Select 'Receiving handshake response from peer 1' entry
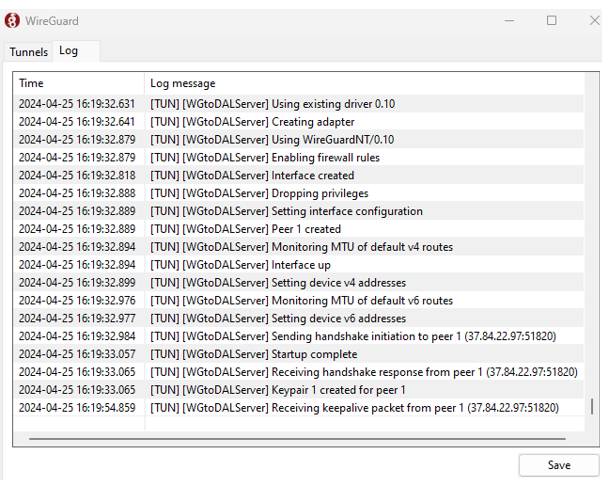The height and width of the screenshot is (480, 602). pos(298,372)
